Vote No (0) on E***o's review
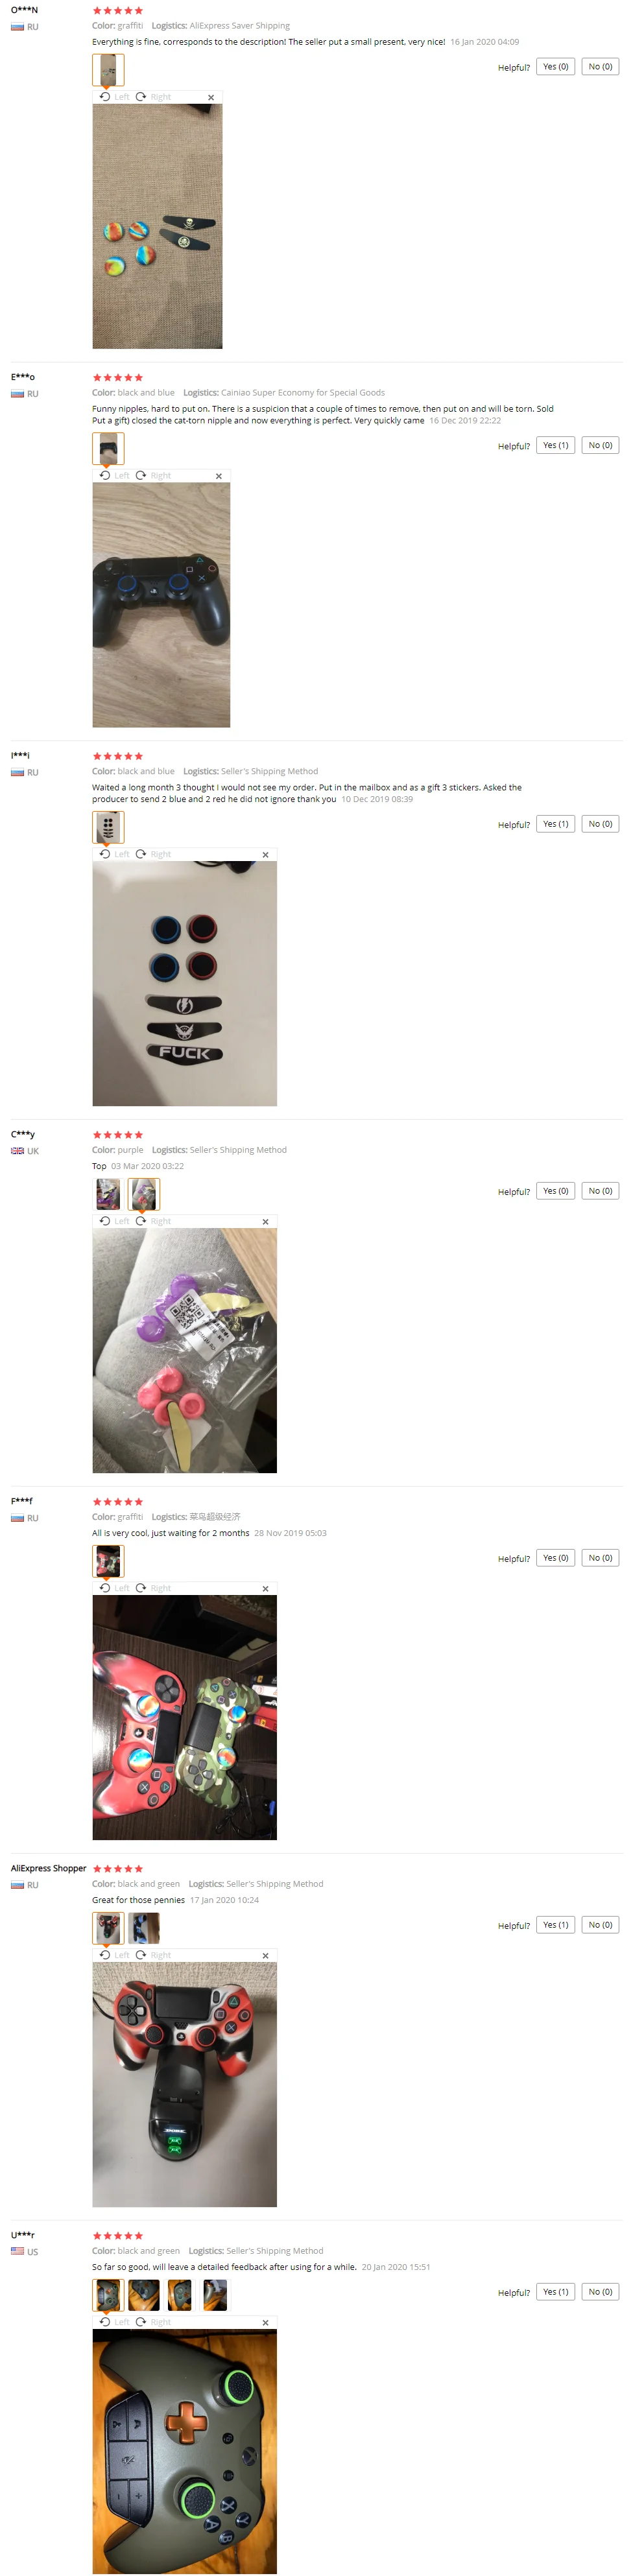631x2576 pixels. pyautogui.click(x=600, y=445)
